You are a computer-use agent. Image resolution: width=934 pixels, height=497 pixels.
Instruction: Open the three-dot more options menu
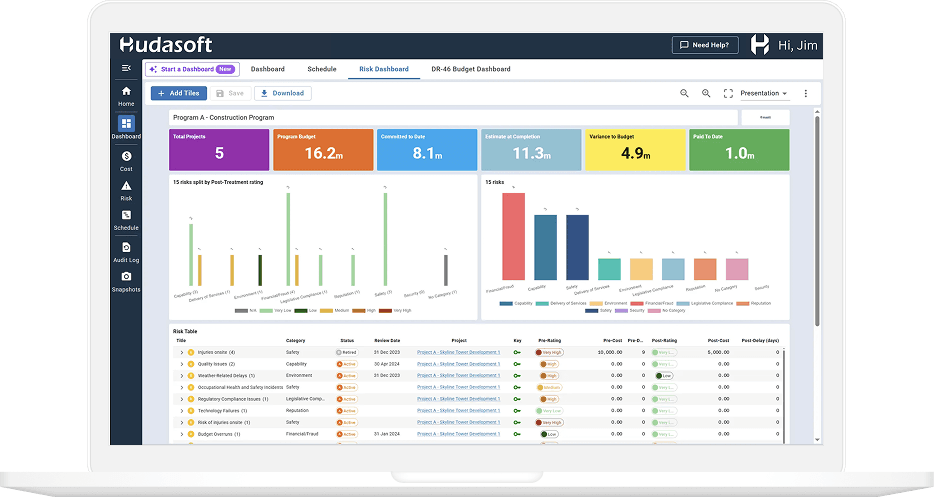point(806,93)
